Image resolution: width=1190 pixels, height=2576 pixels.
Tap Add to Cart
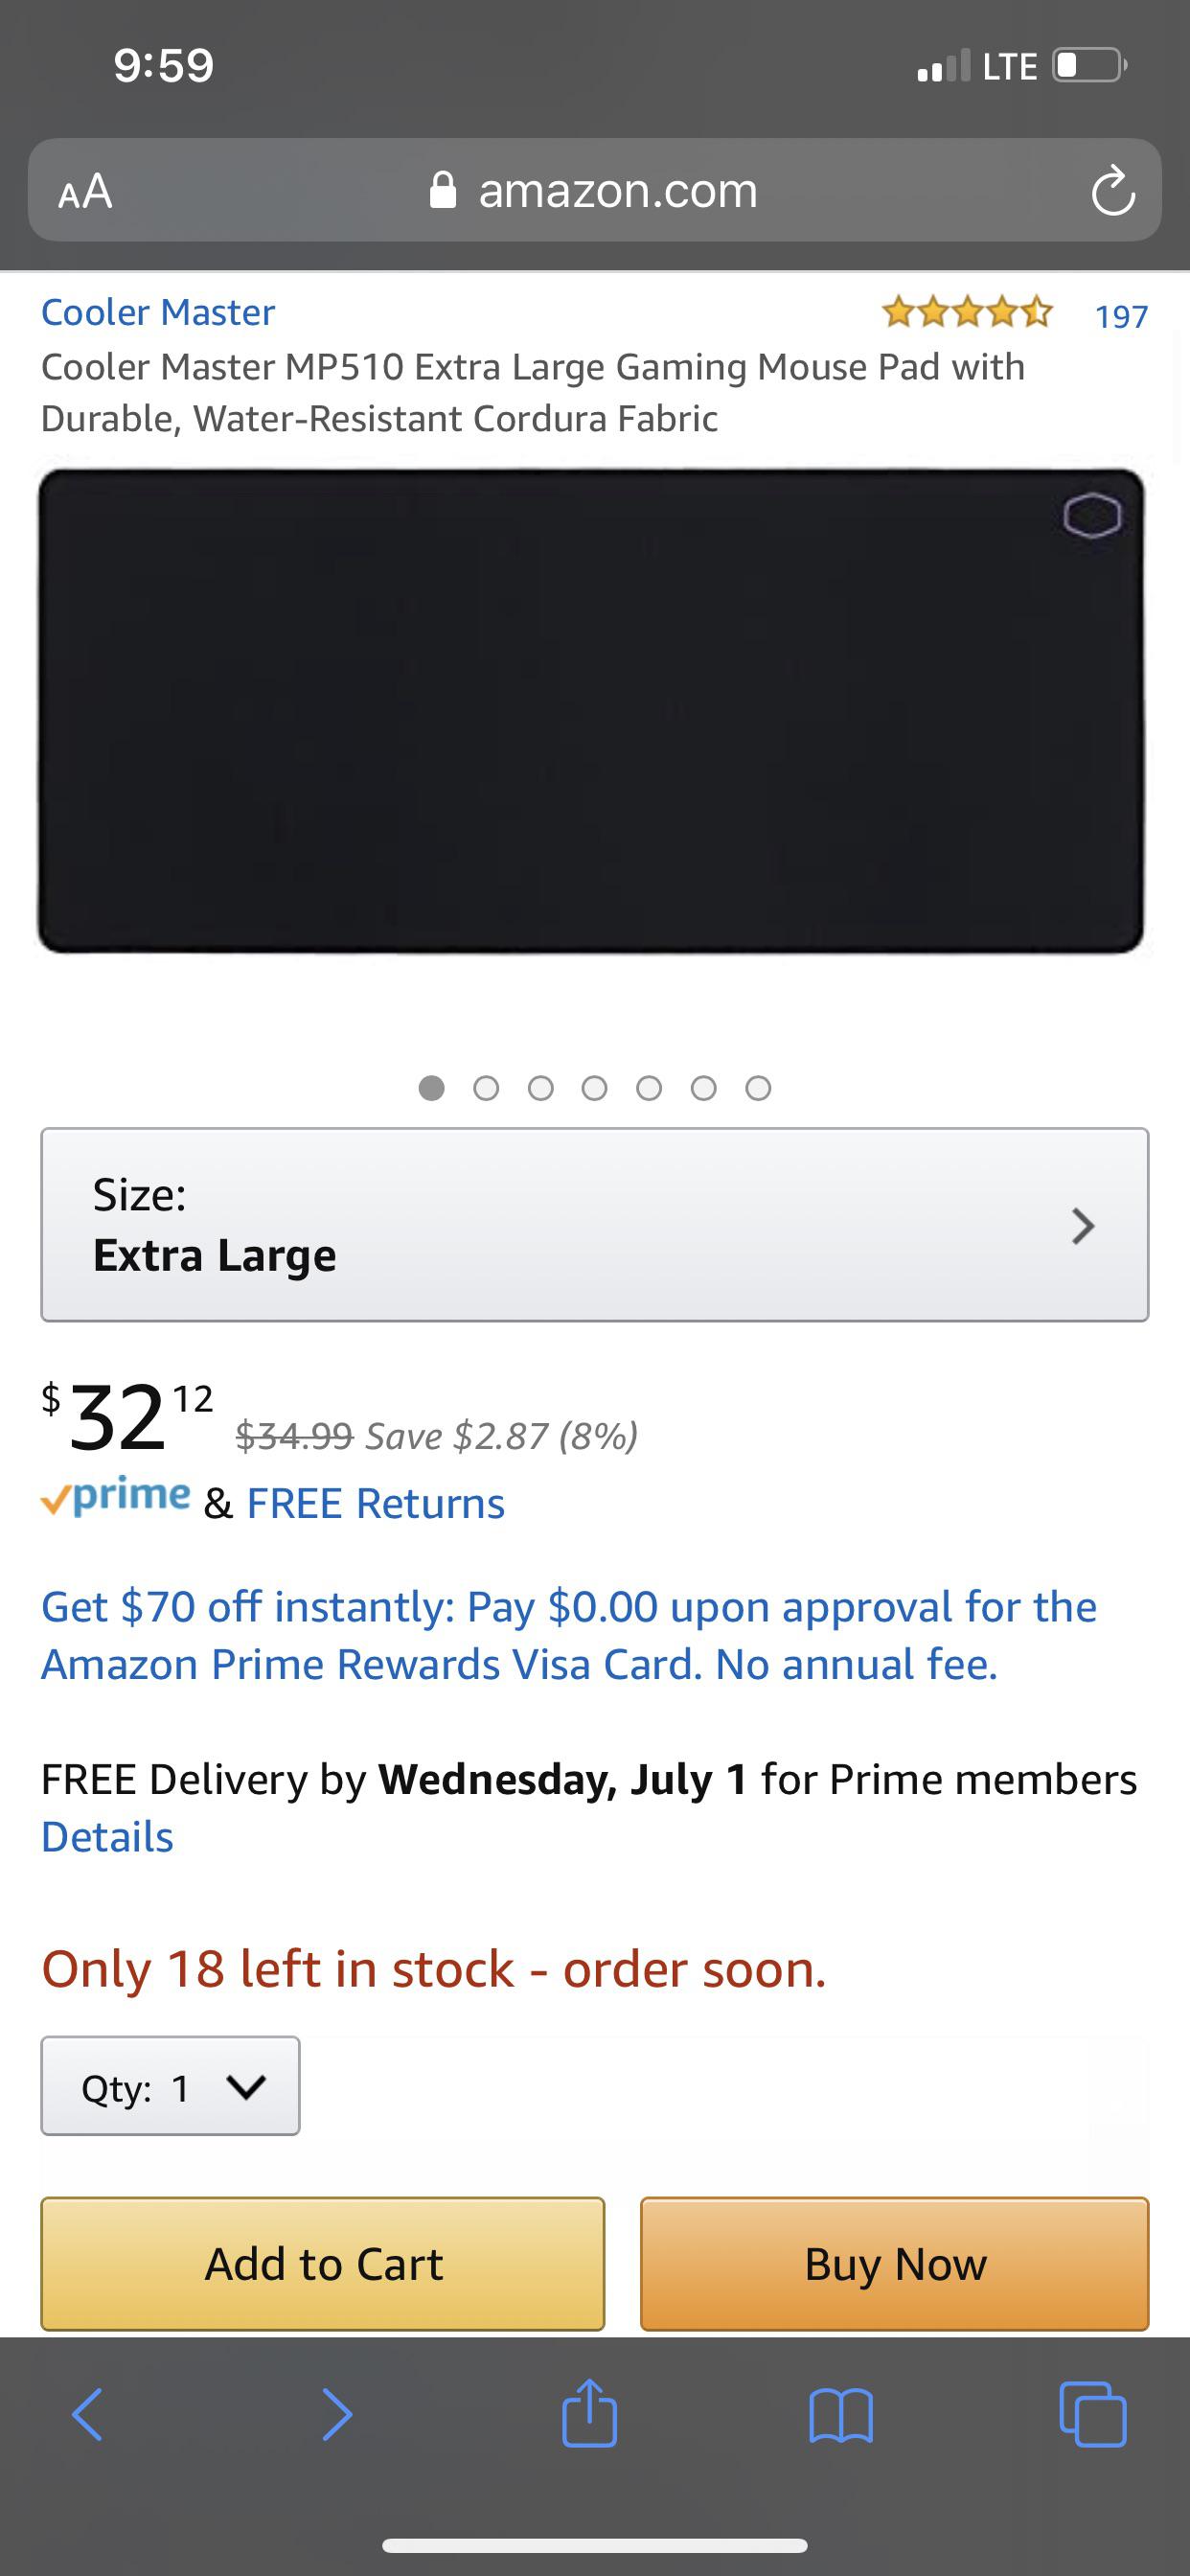click(321, 2264)
